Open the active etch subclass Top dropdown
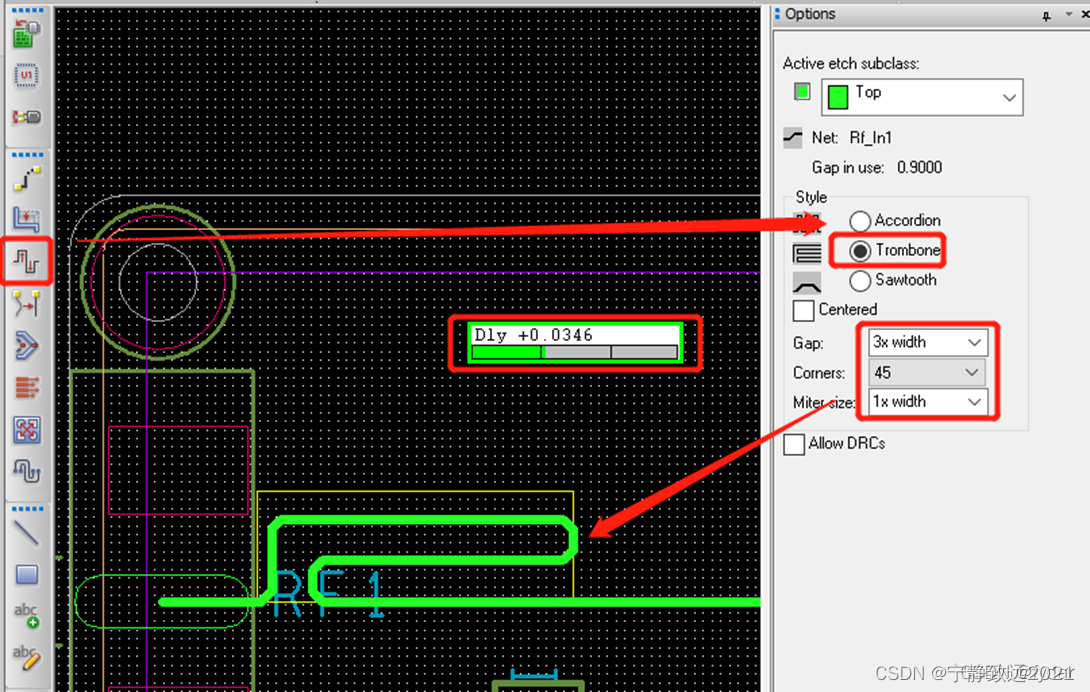 point(922,97)
